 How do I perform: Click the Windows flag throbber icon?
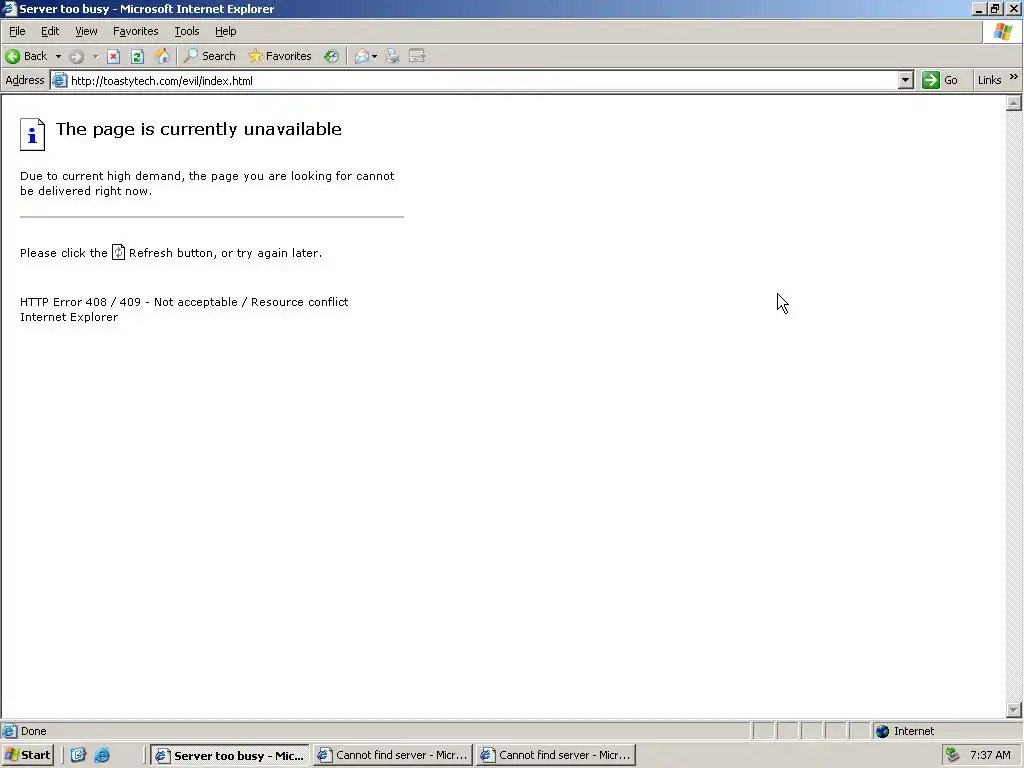click(x=1002, y=31)
